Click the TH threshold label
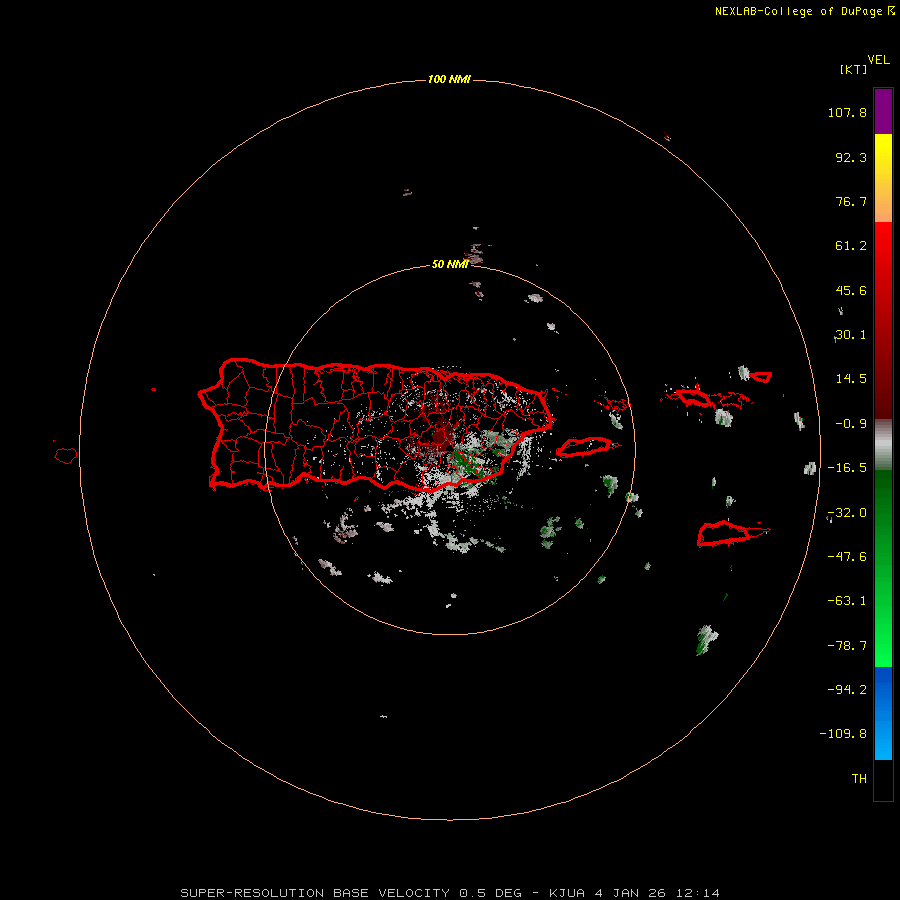 [859, 779]
